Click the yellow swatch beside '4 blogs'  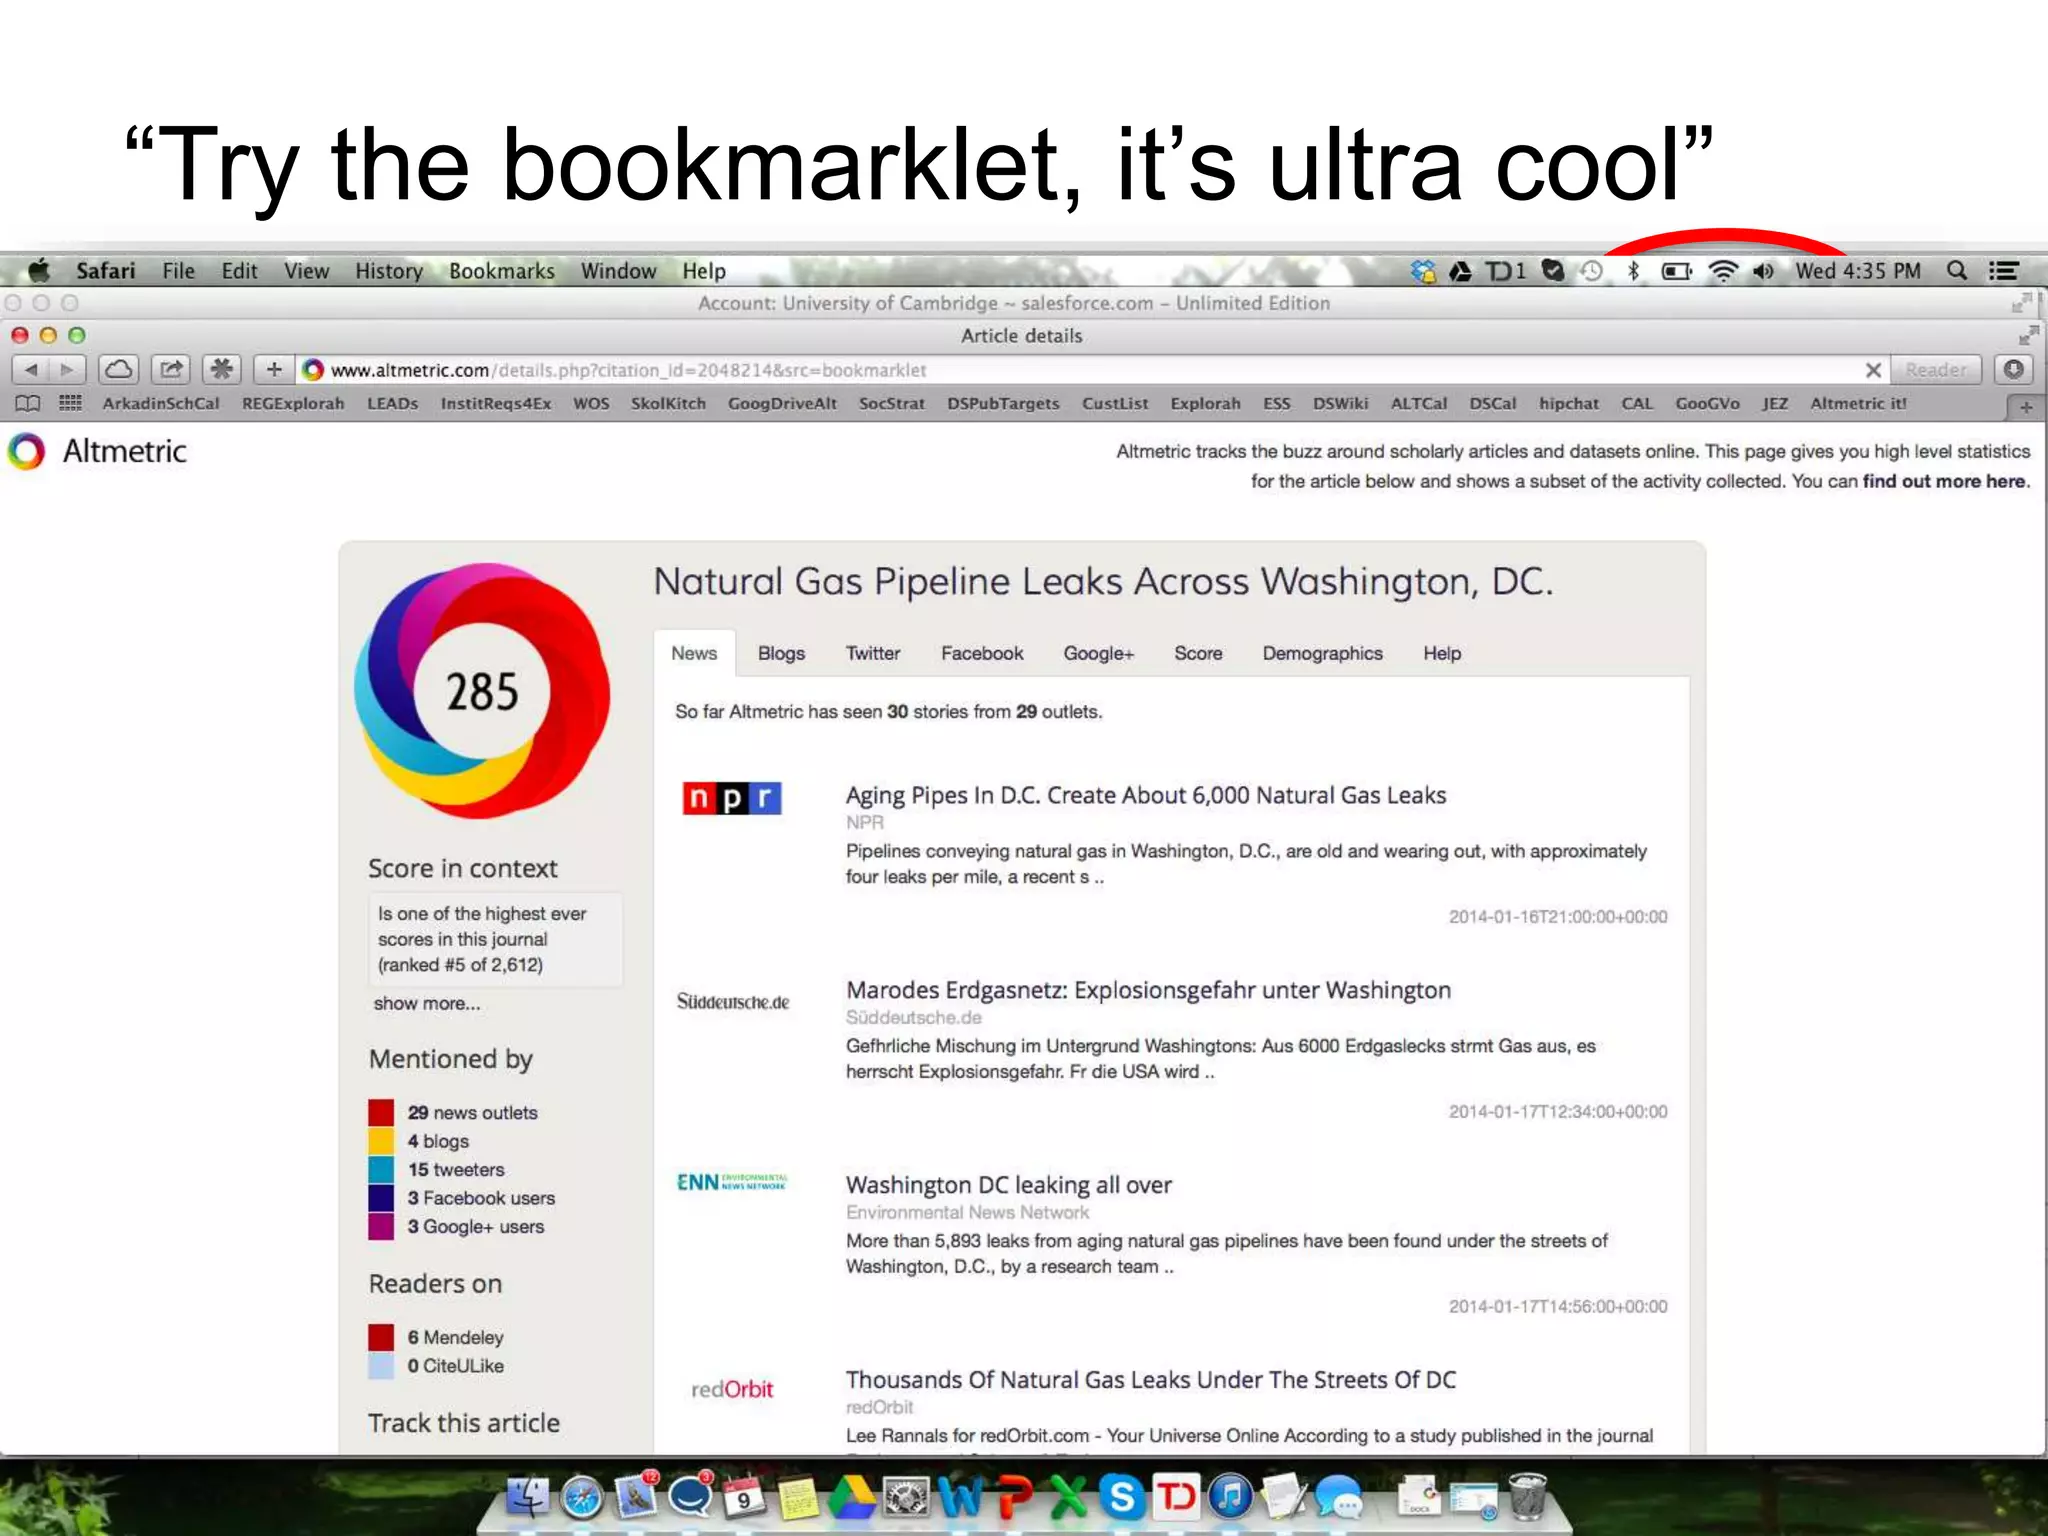(381, 1141)
